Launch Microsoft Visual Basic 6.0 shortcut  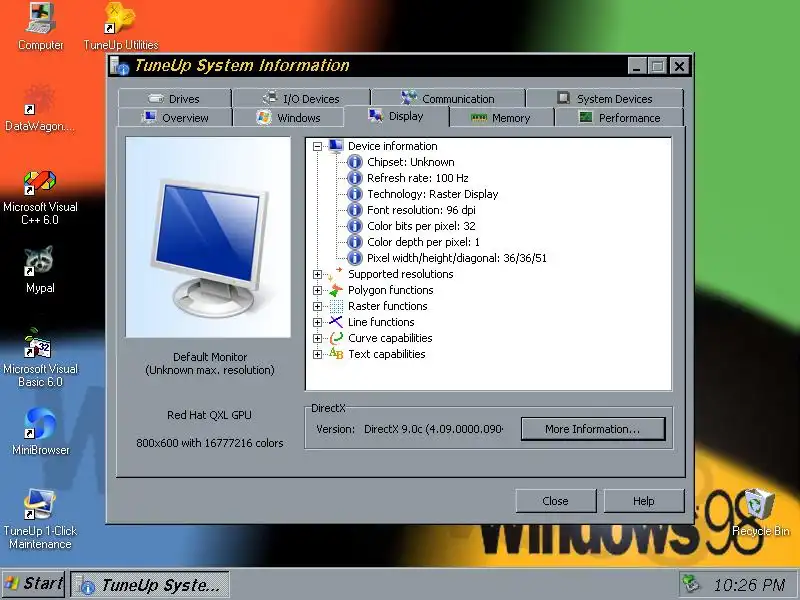tap(40, 358)
